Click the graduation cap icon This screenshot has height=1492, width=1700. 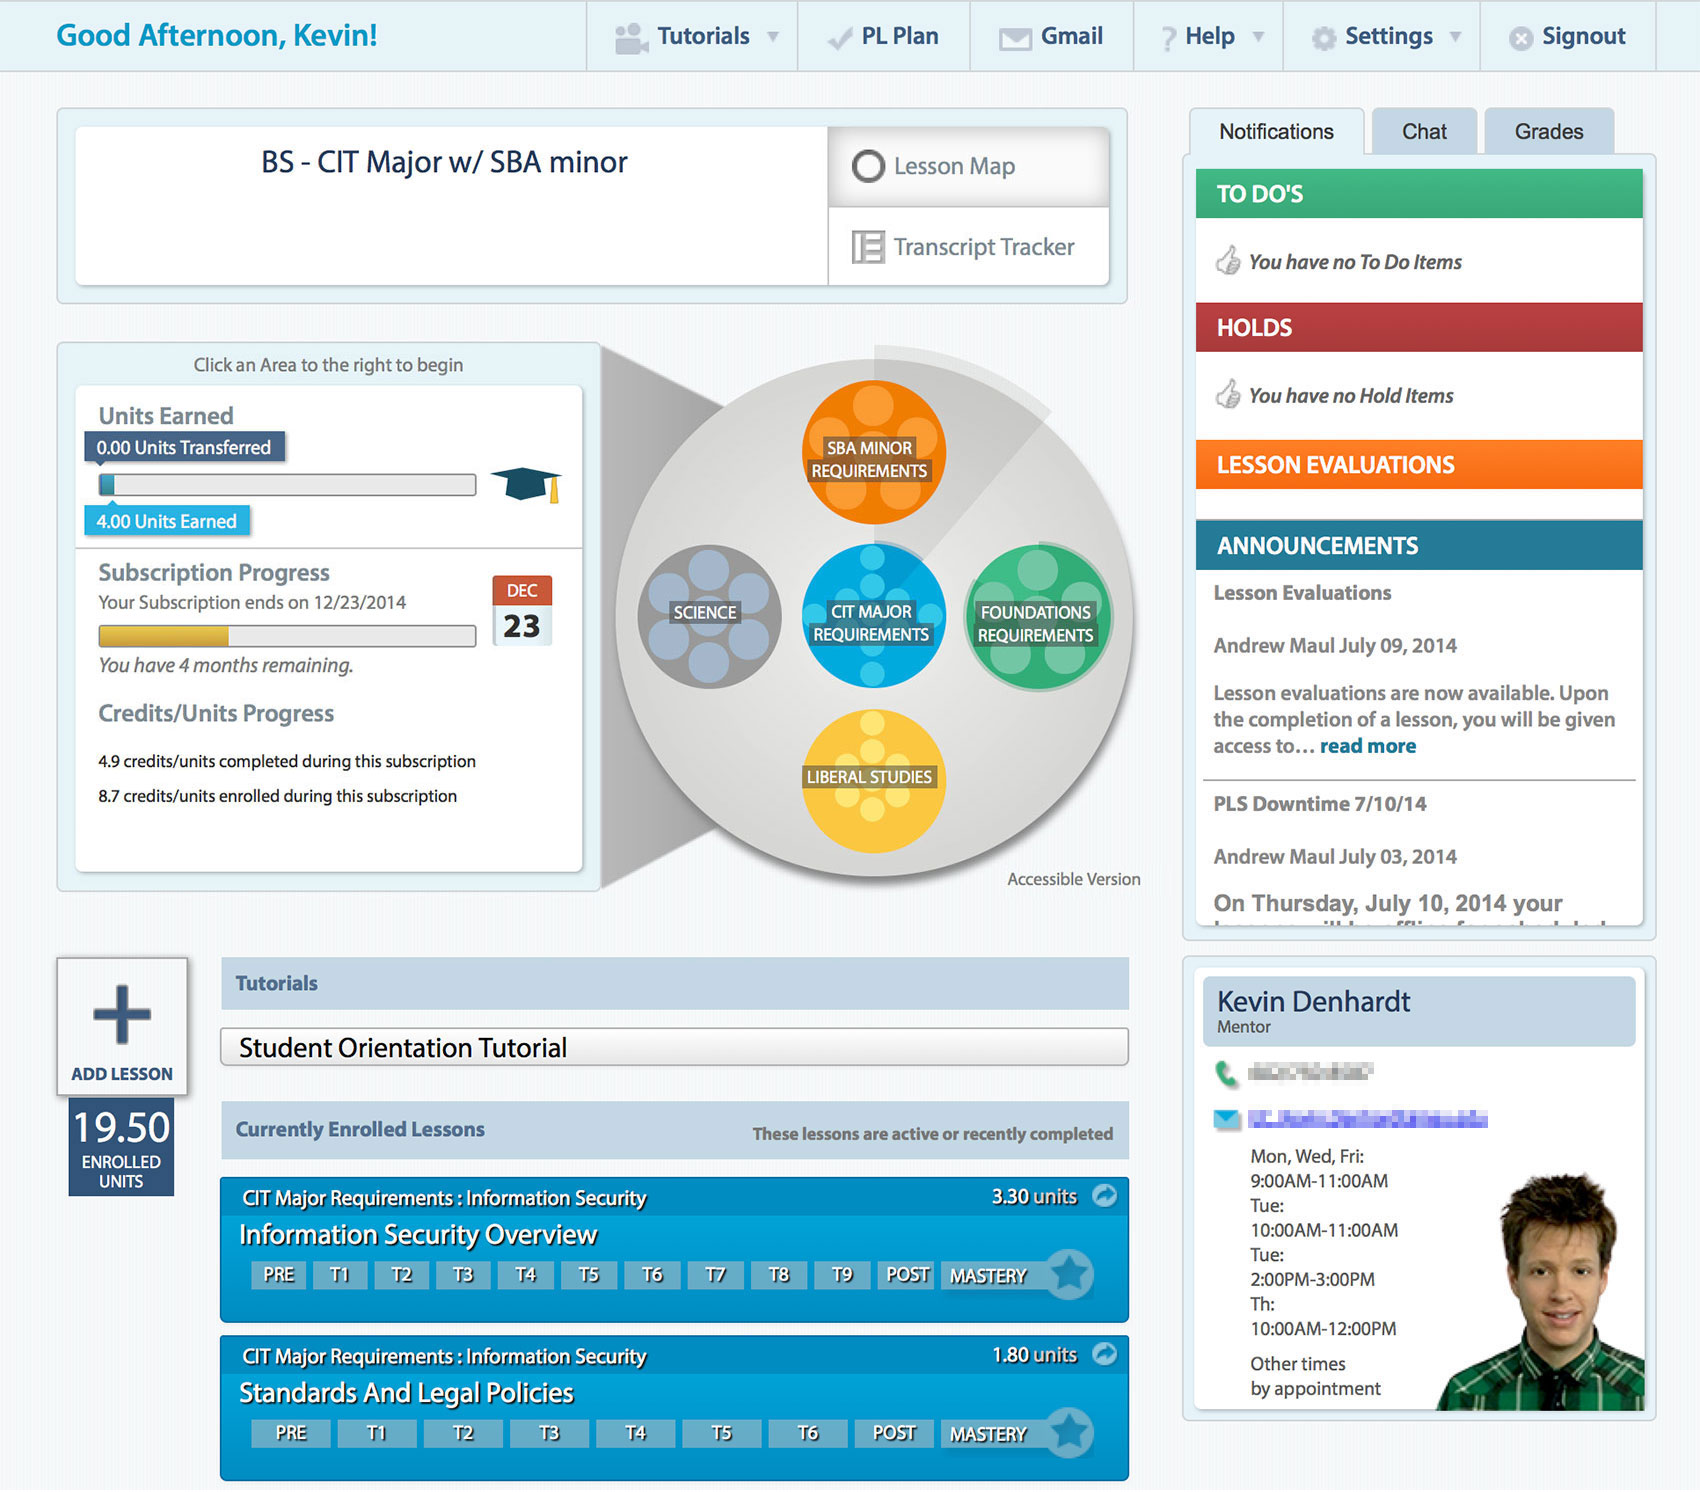click(526, 485)
